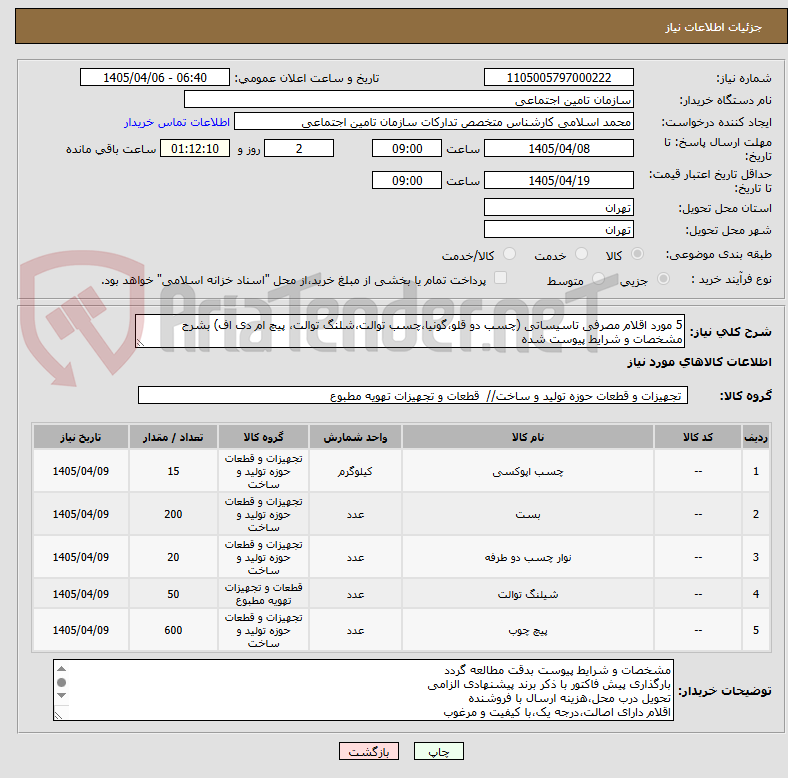Select the چسب اپوکسی row item name
788x778 pixels.
(x=528, y=471)
